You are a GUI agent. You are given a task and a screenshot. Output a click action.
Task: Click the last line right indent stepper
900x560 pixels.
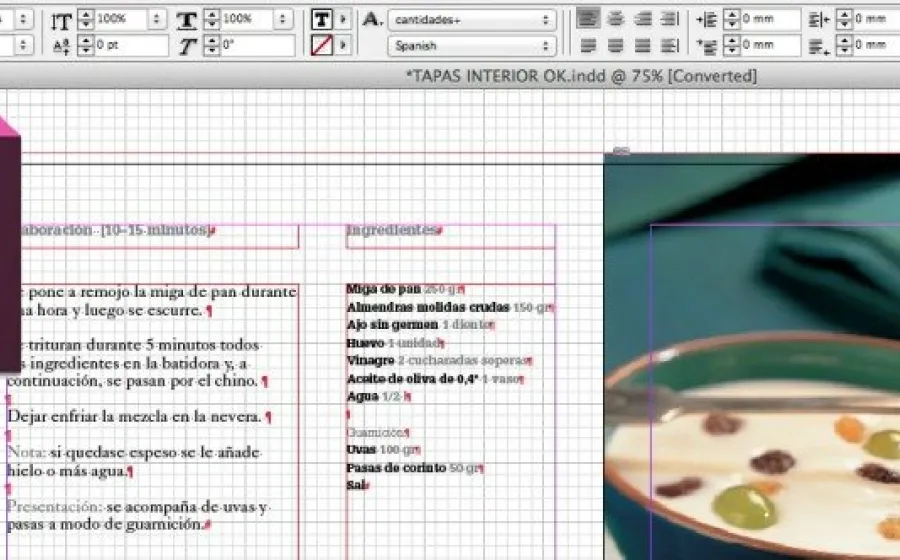pos(844,45)
